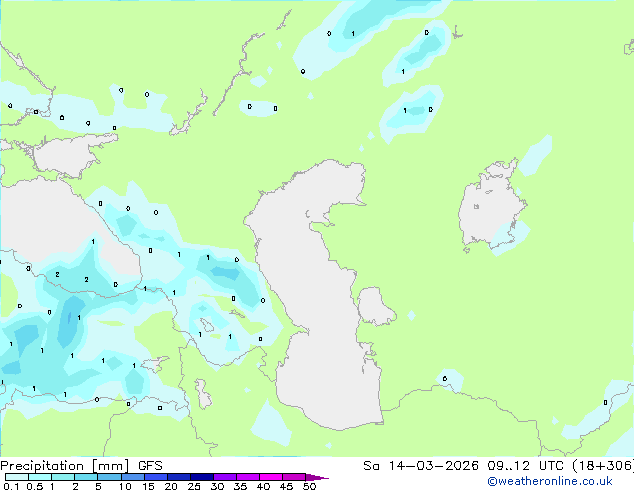634x490 pixels.
Task: Open the weatheronline.co.uk copyright link
Action: (x=549, y=481)
